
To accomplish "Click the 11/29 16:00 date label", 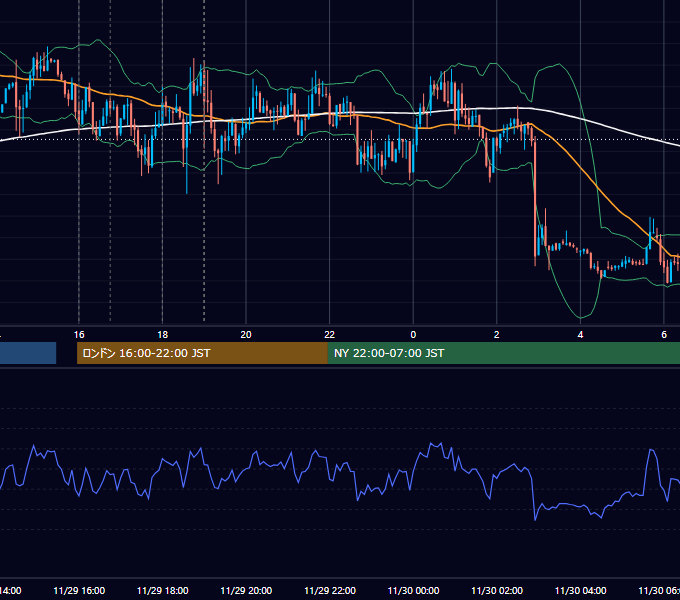I will 79,590.
